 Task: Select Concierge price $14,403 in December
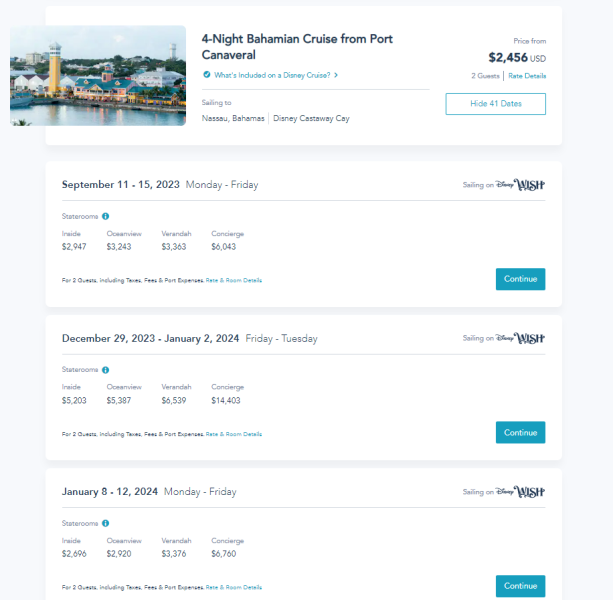[227, 400]
